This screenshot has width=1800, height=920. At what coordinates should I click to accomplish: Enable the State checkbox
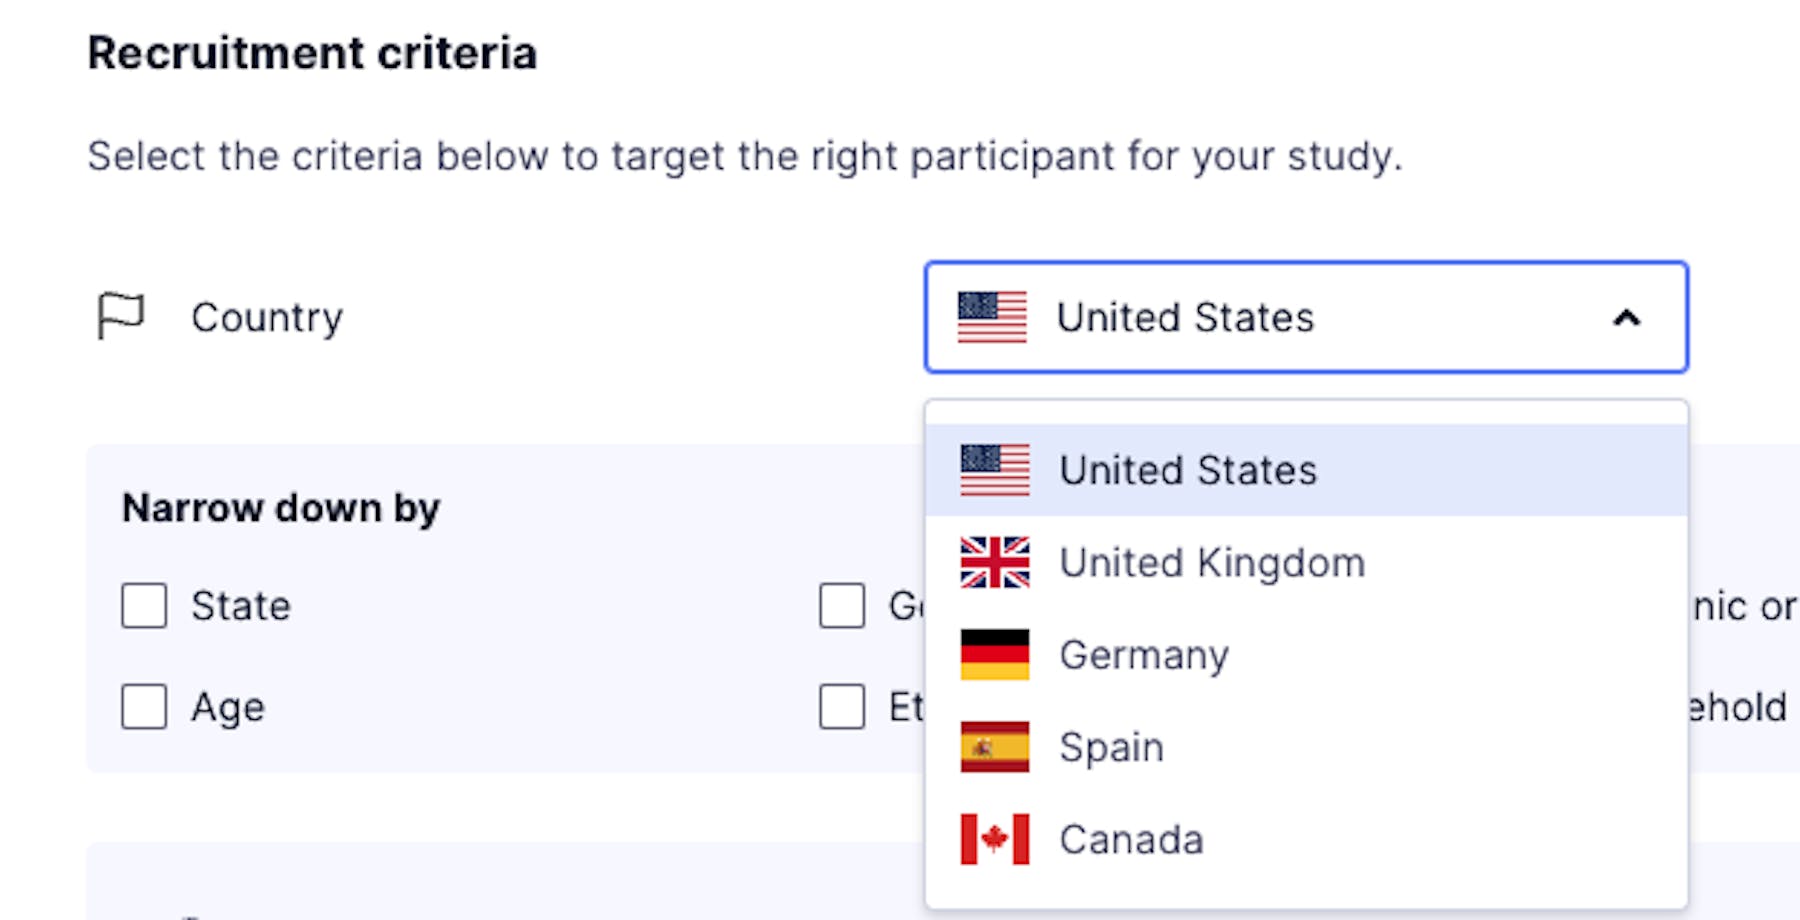pos(144,606)
